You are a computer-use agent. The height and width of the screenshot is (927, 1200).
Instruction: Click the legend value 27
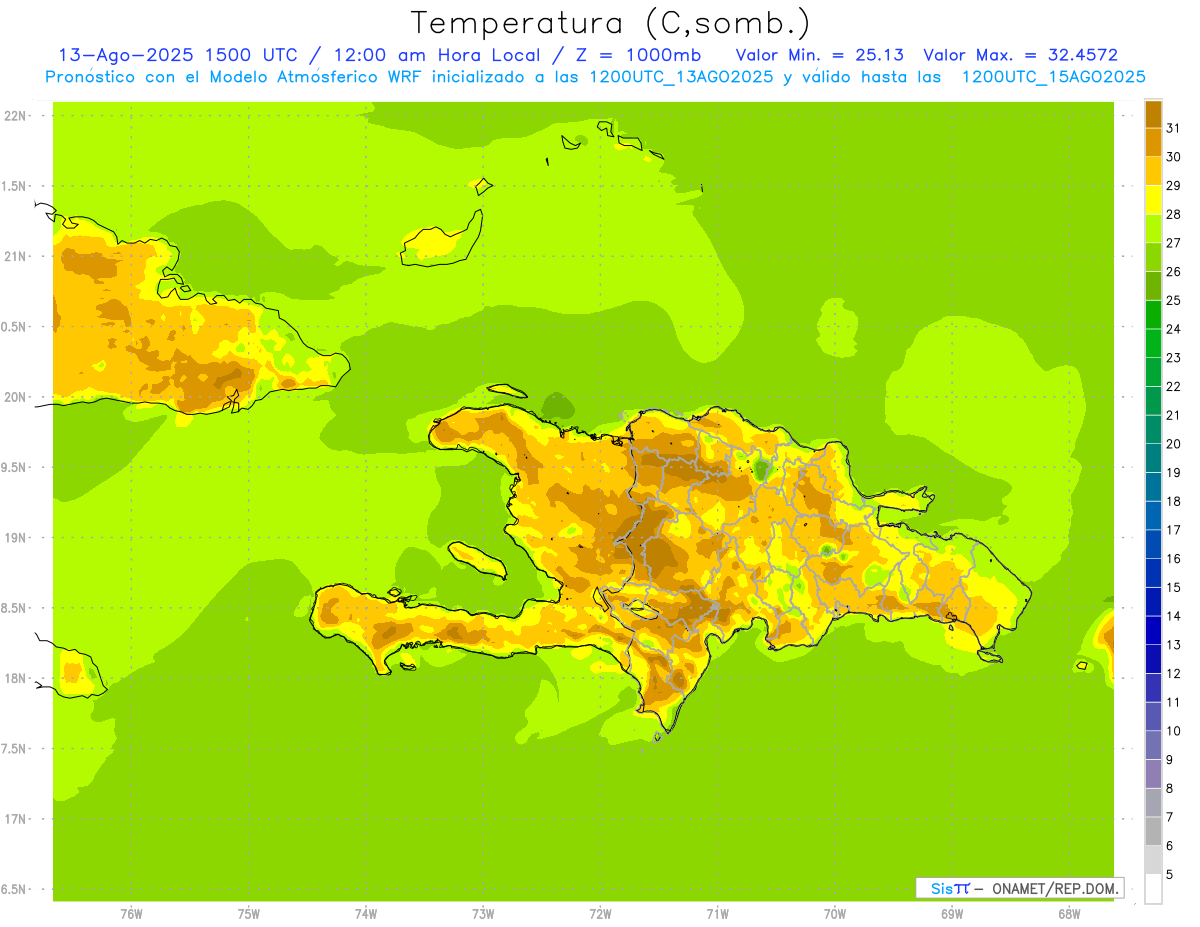click(x=1174, y=243)
